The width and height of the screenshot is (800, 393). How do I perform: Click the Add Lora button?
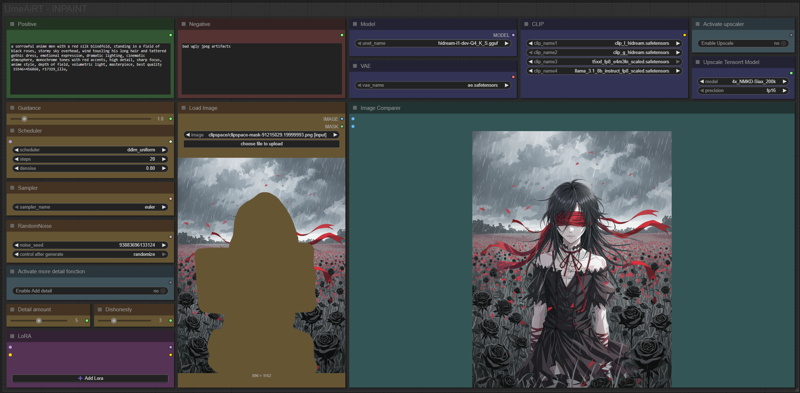click(x=90, y=379)
